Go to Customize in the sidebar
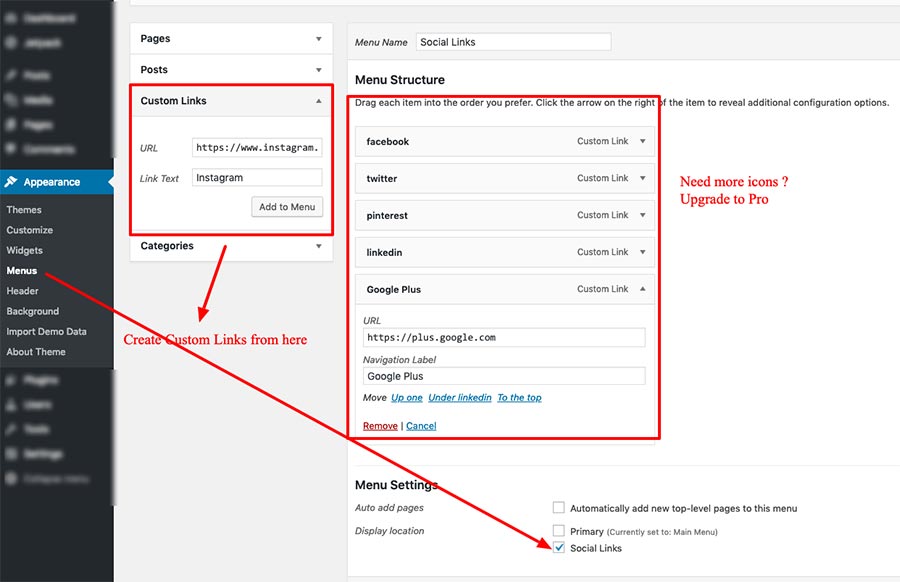This screenshot has height=582, width=900. click(29, 230)
